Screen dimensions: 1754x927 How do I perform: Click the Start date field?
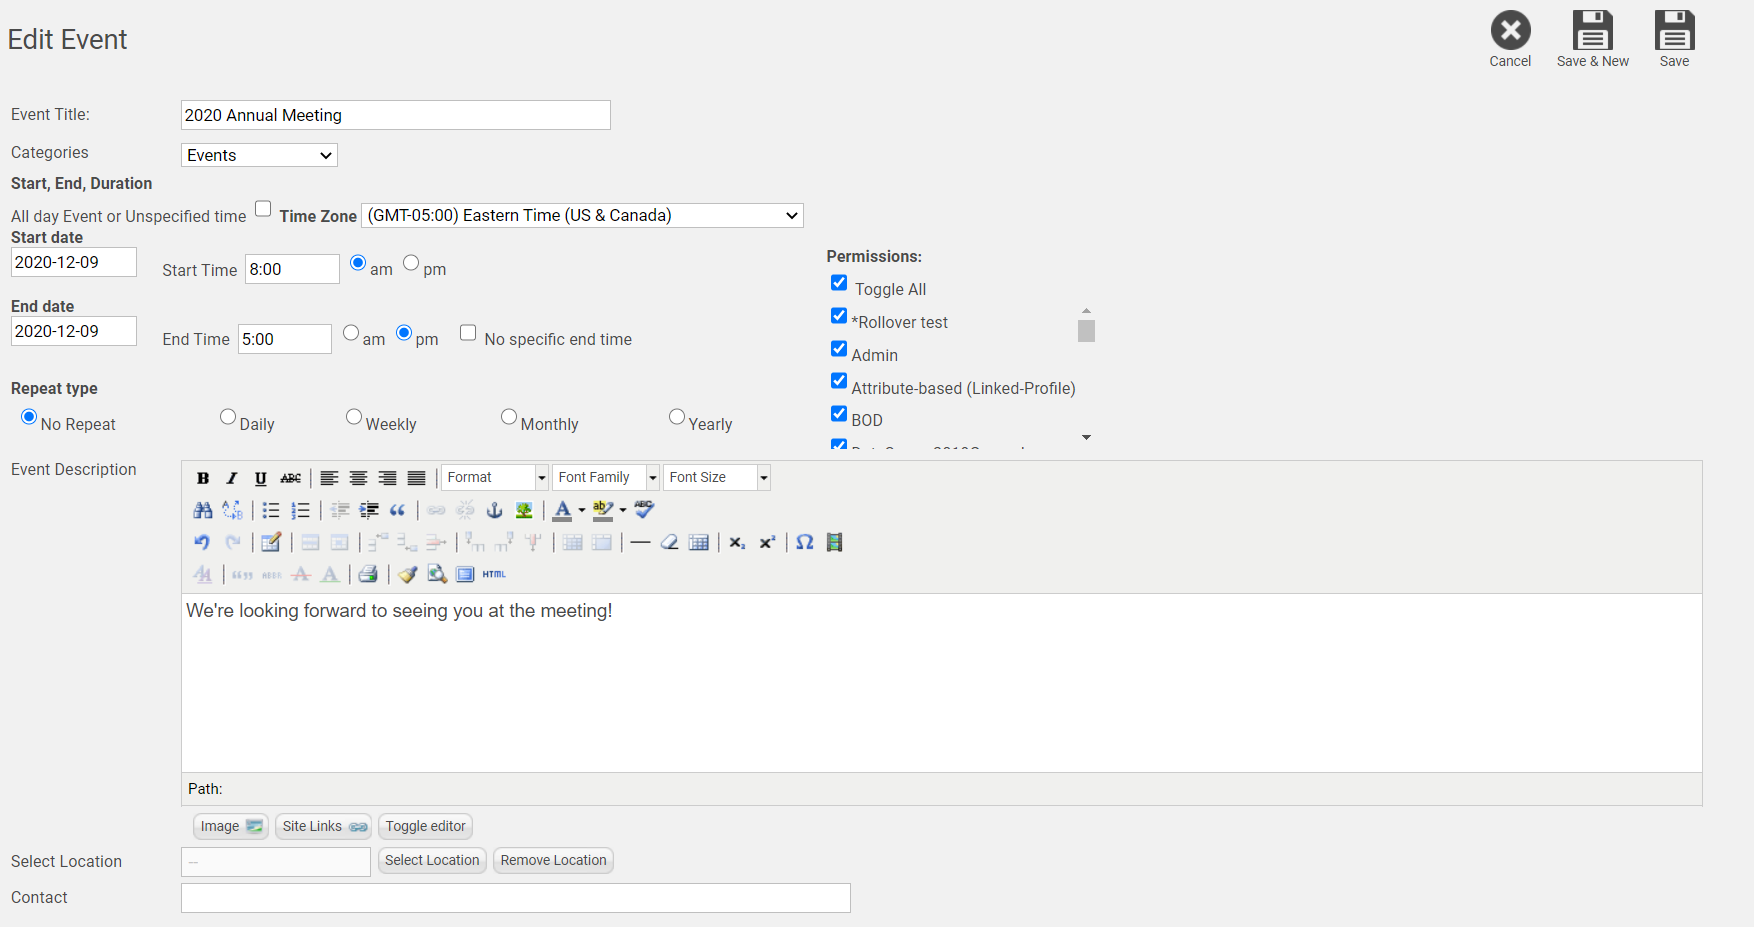74,262
